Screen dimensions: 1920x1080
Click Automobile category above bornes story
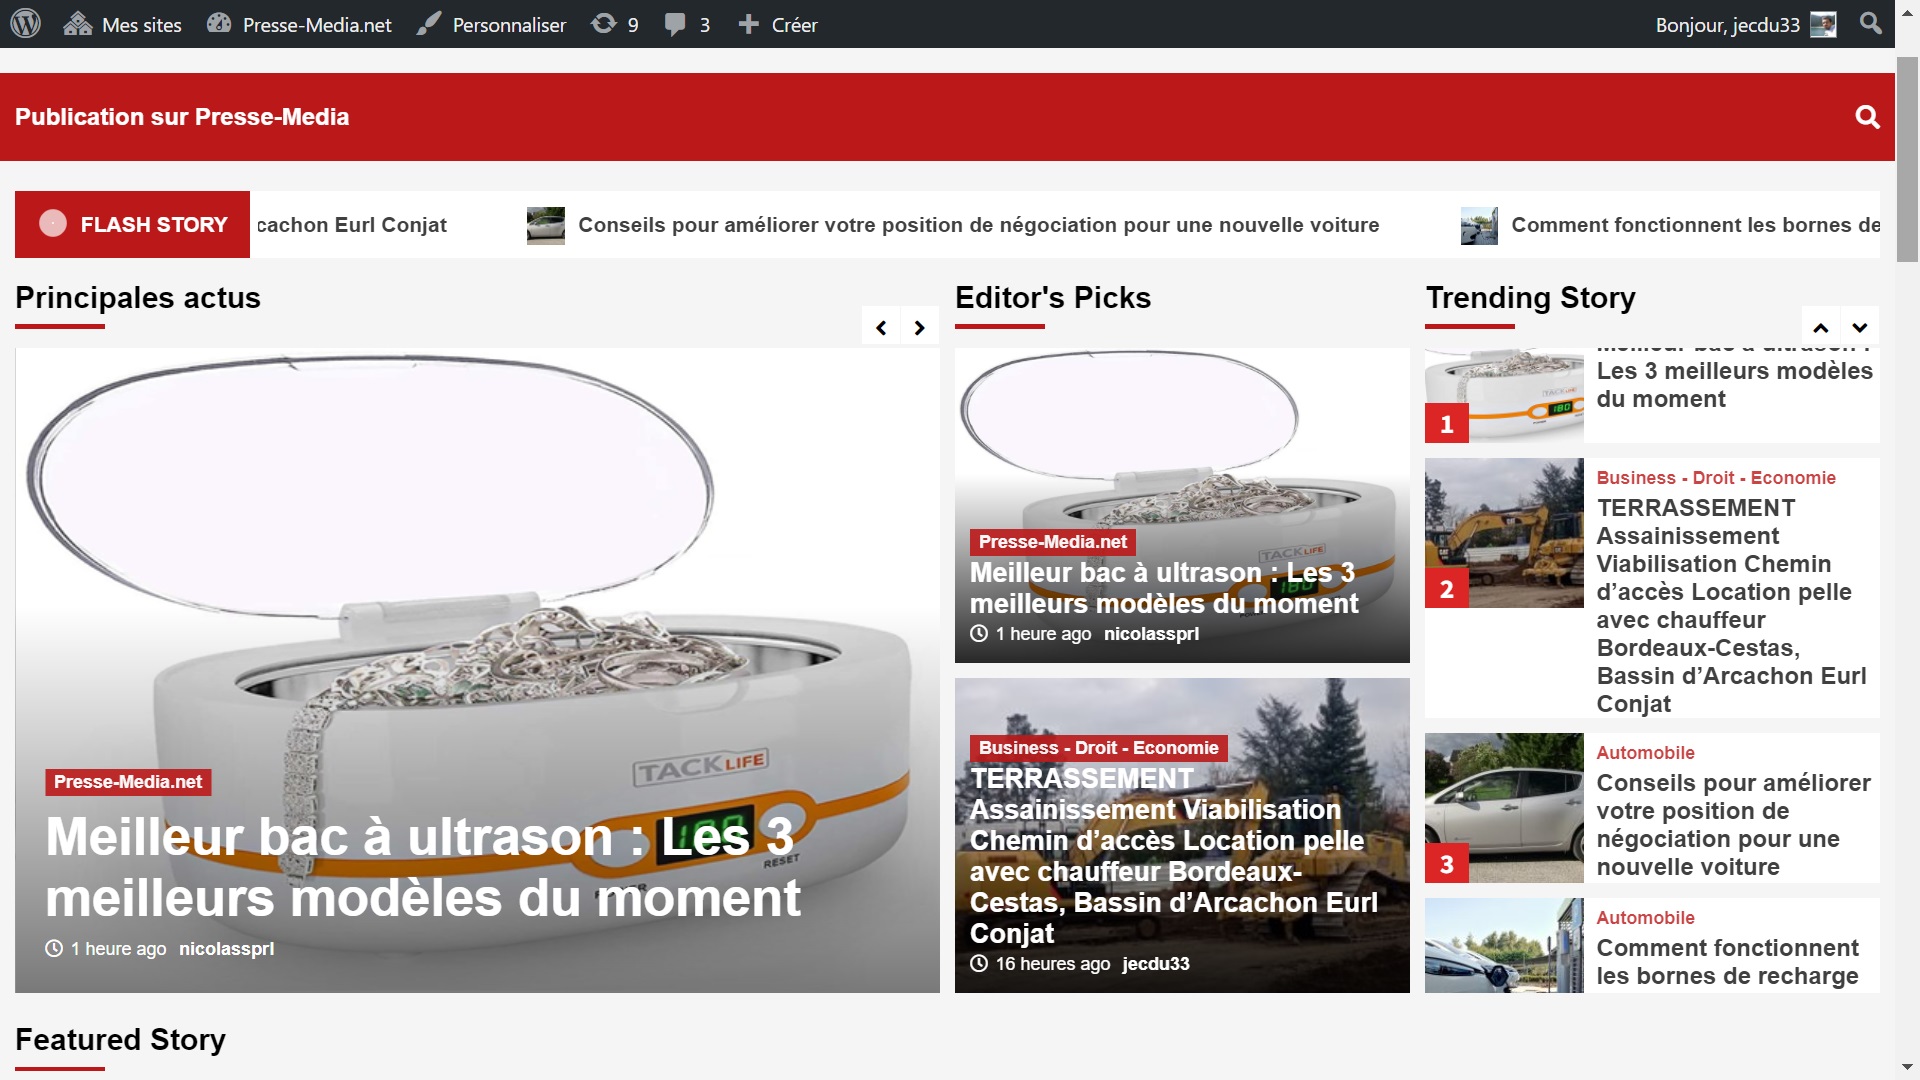pos(1645,918)
